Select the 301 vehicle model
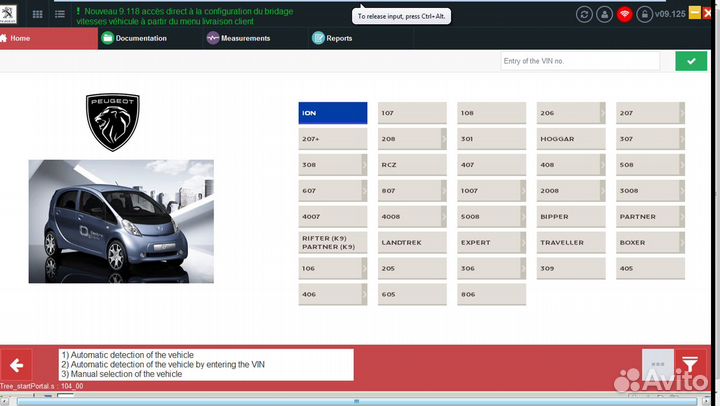This screenshot has width=720, height=406. click(491, 139)
